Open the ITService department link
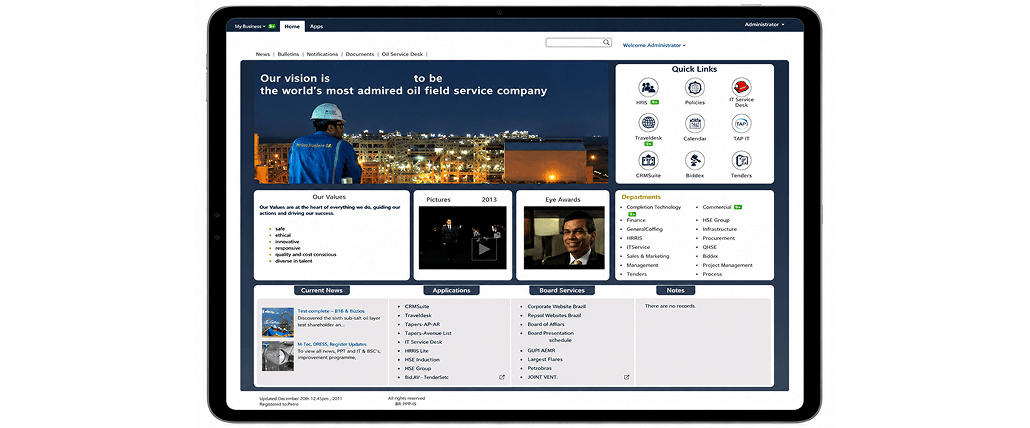This screenshot has width=1030, height=428. [x=638, y=247]
